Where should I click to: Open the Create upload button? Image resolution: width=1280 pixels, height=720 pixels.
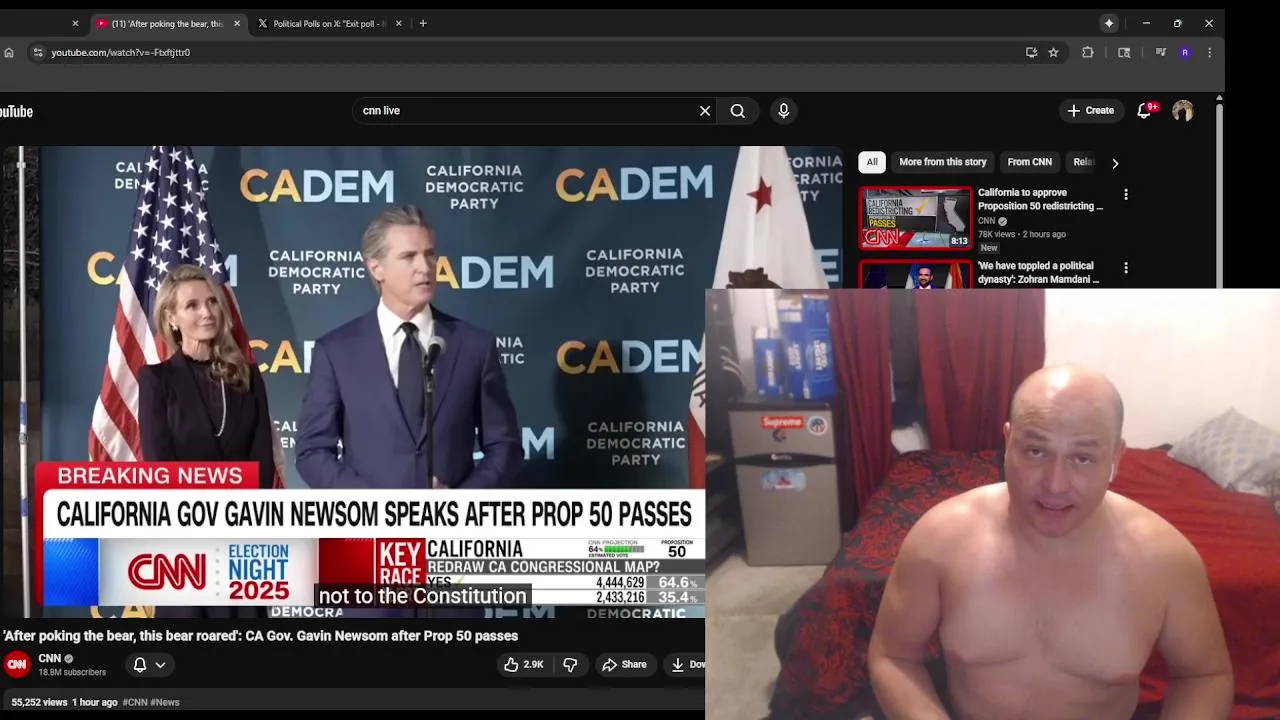1090,111
